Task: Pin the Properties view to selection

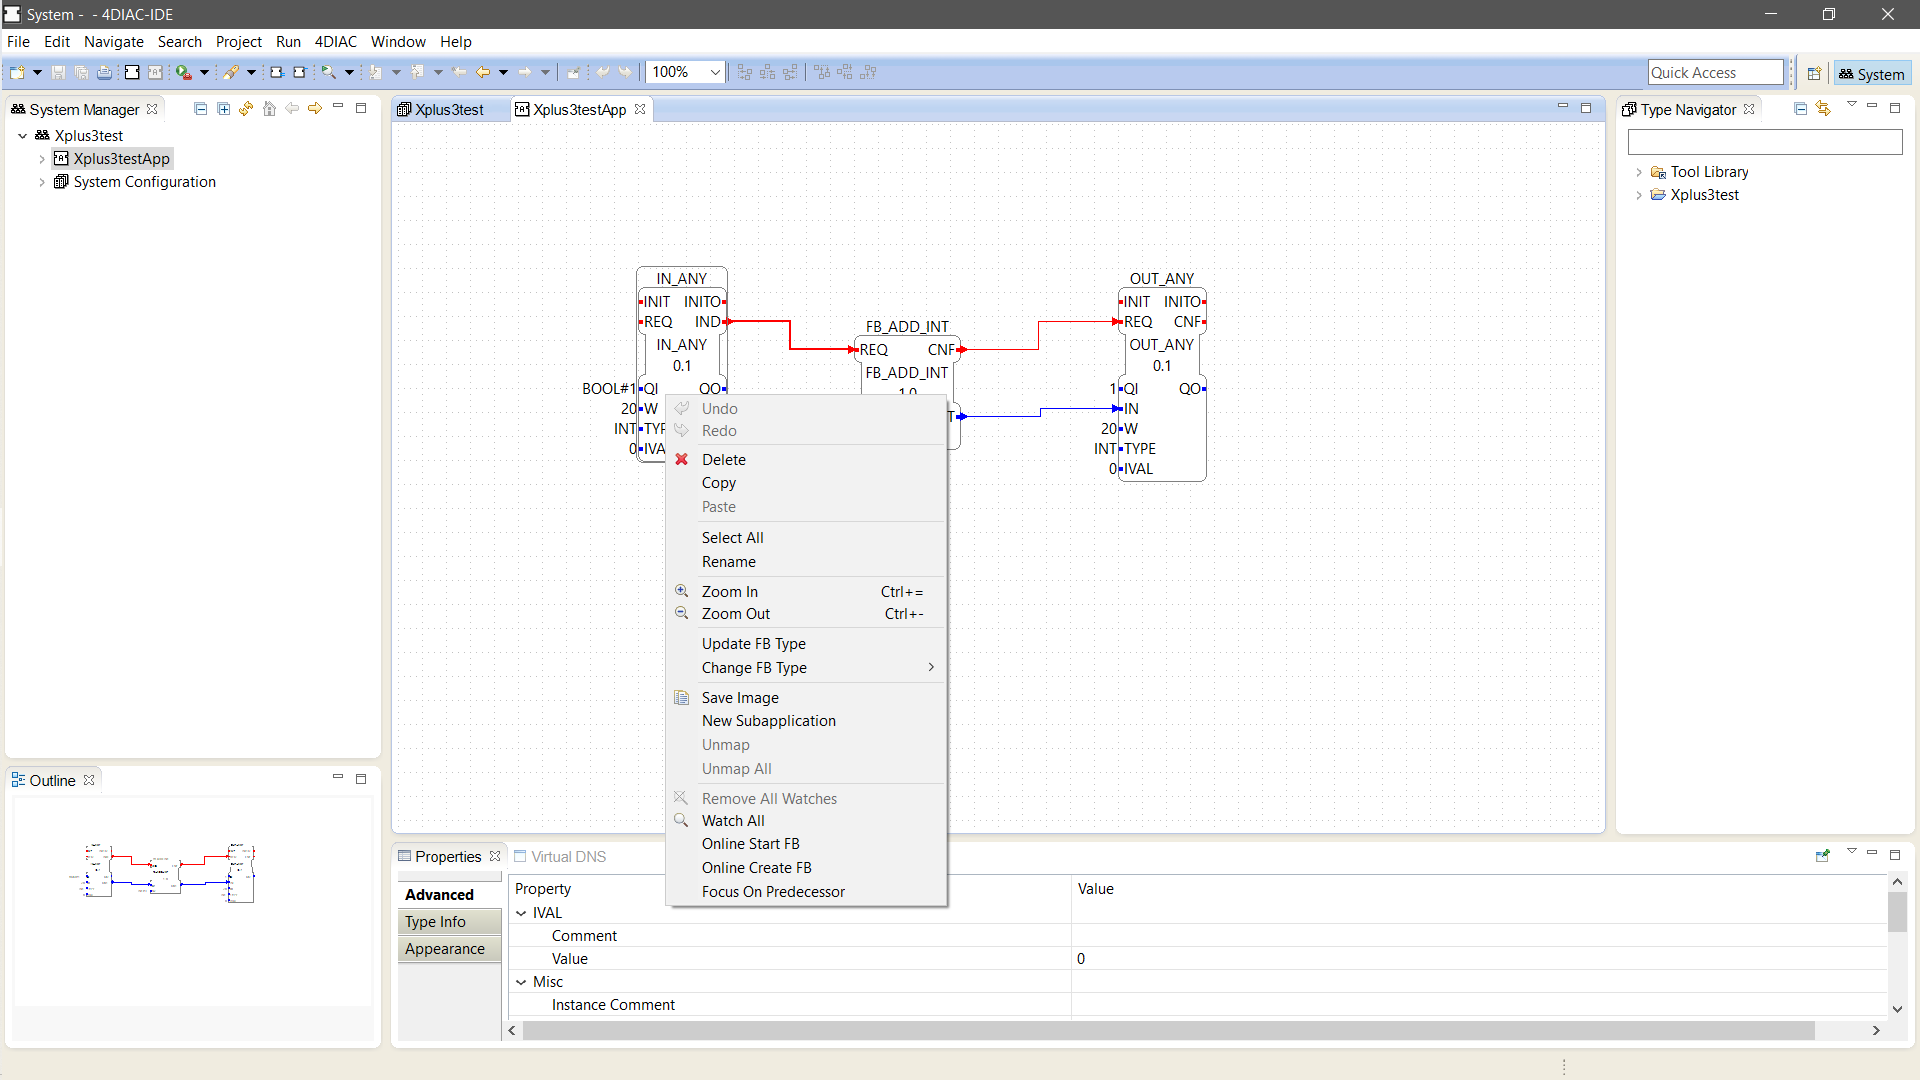Action: click(x=1822, y=857)
